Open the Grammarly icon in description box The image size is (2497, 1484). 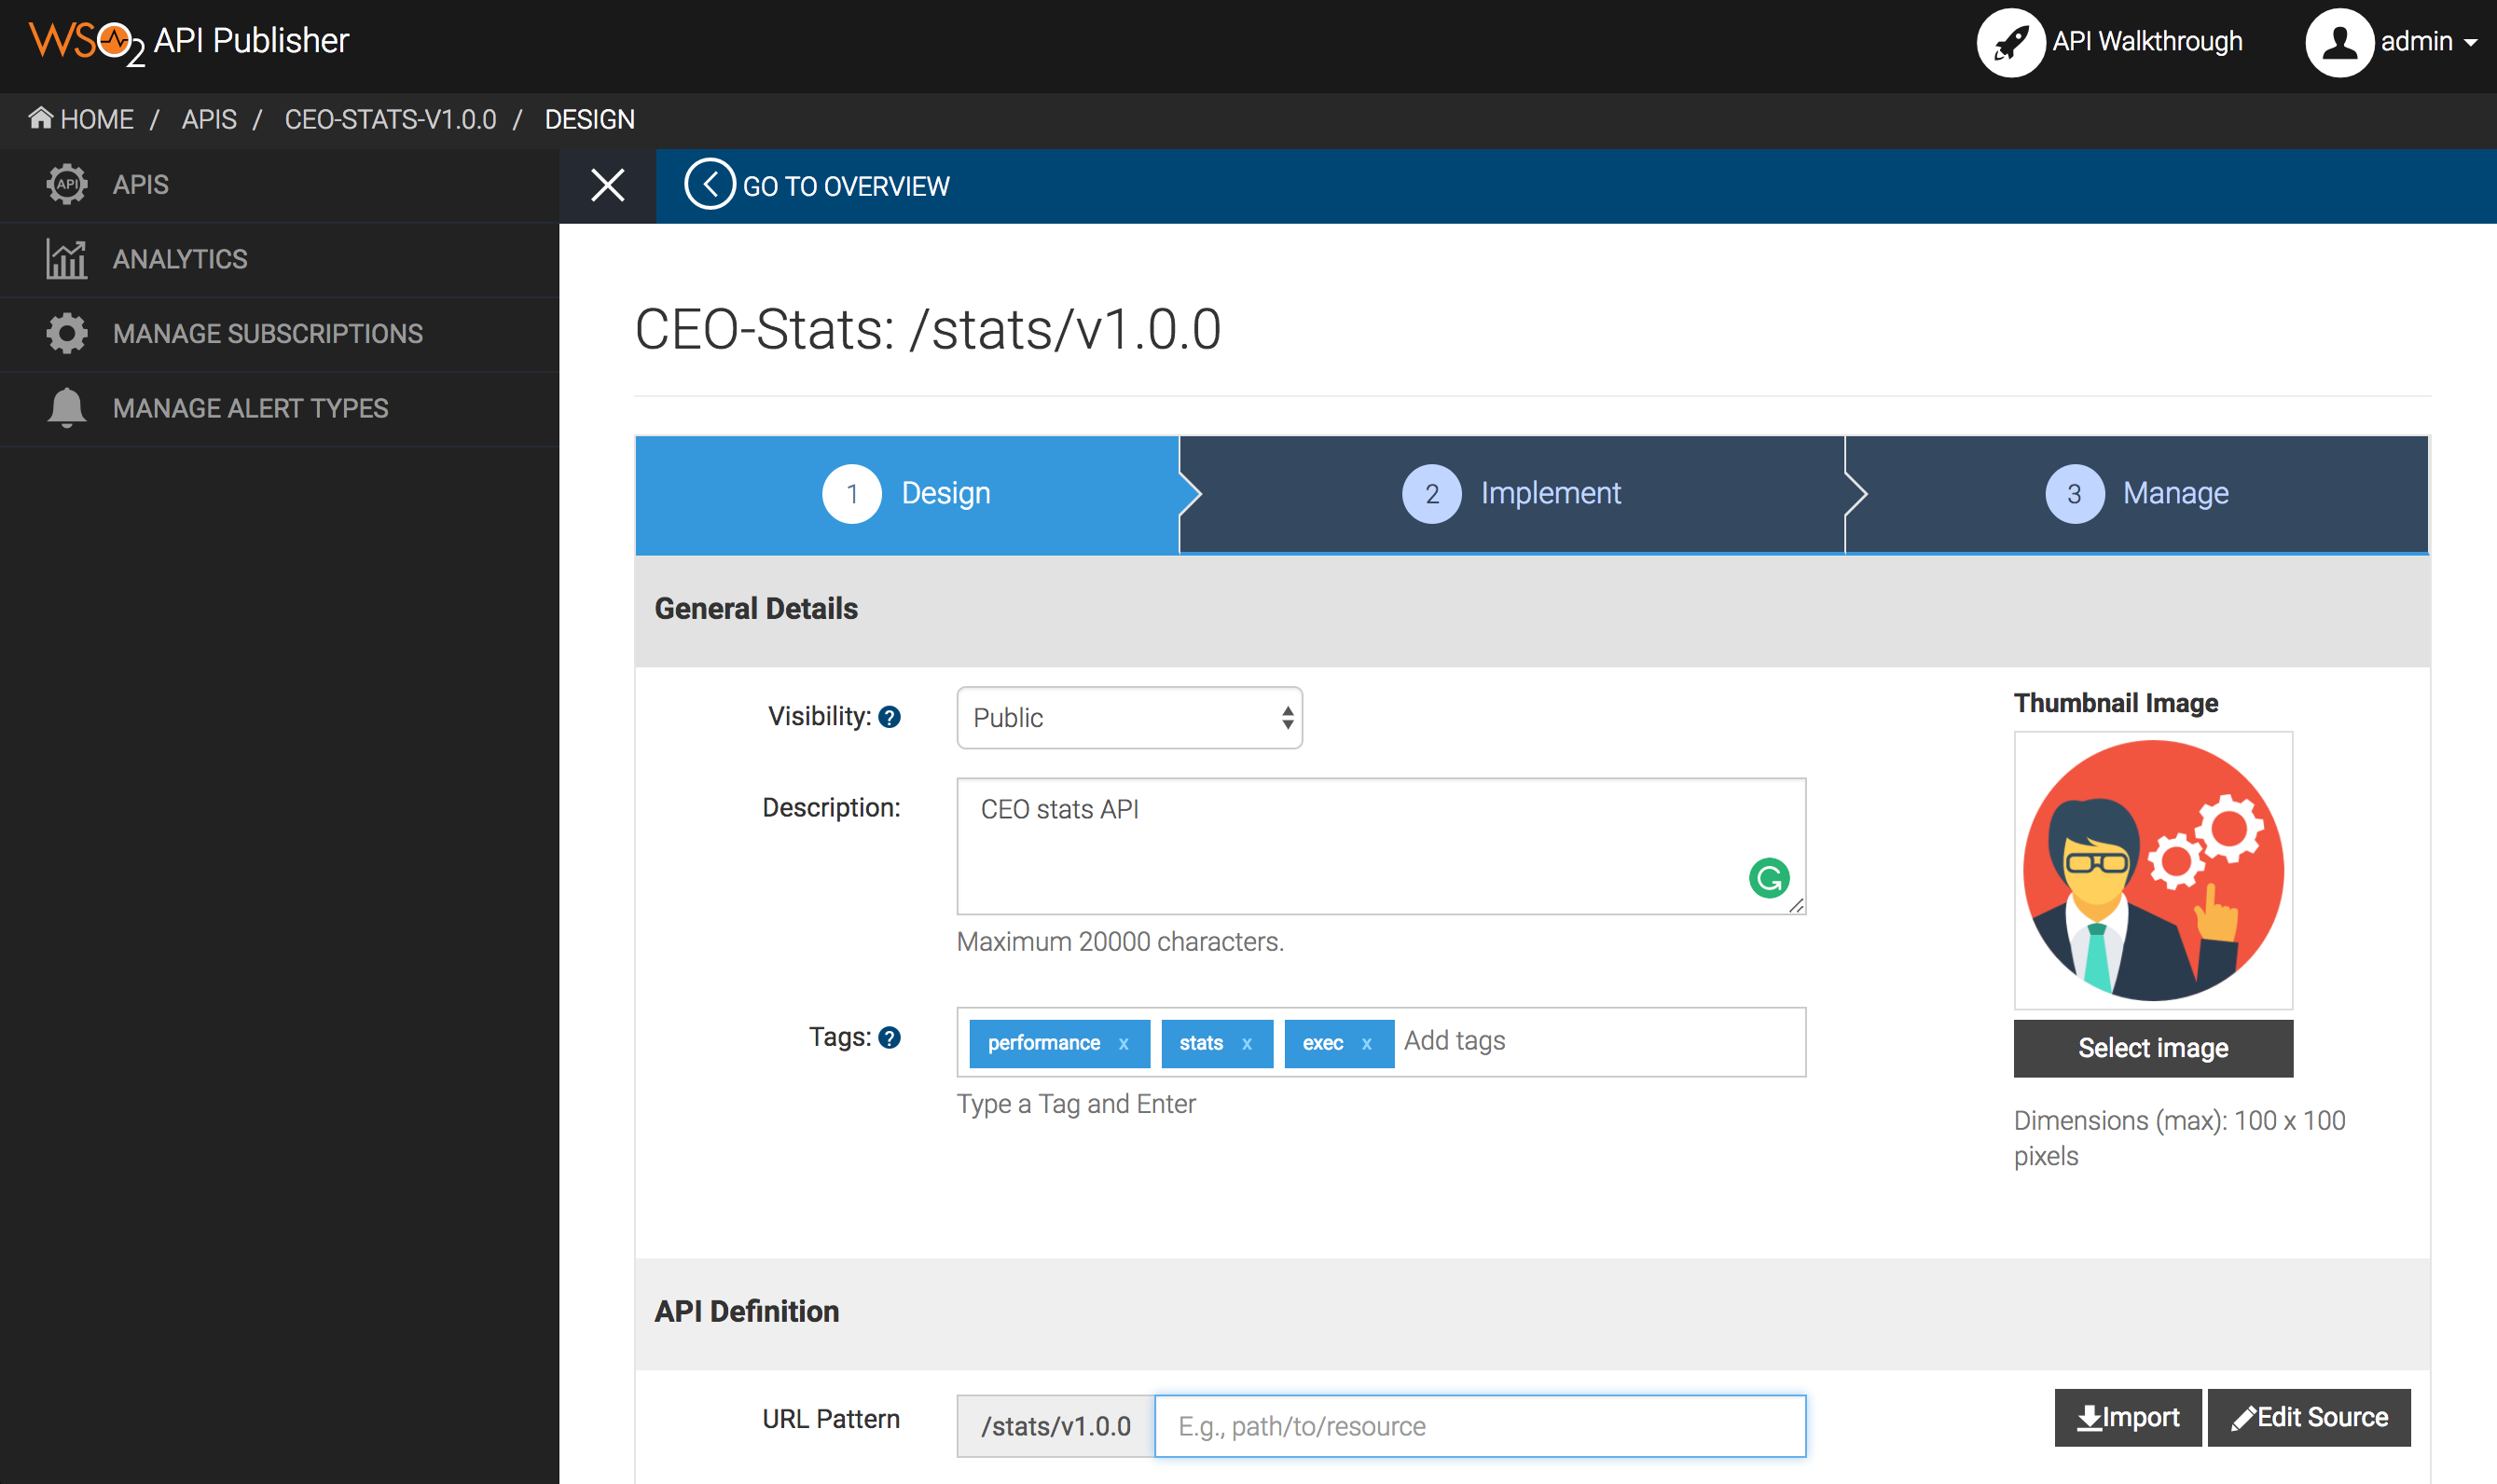point(1768,877)
